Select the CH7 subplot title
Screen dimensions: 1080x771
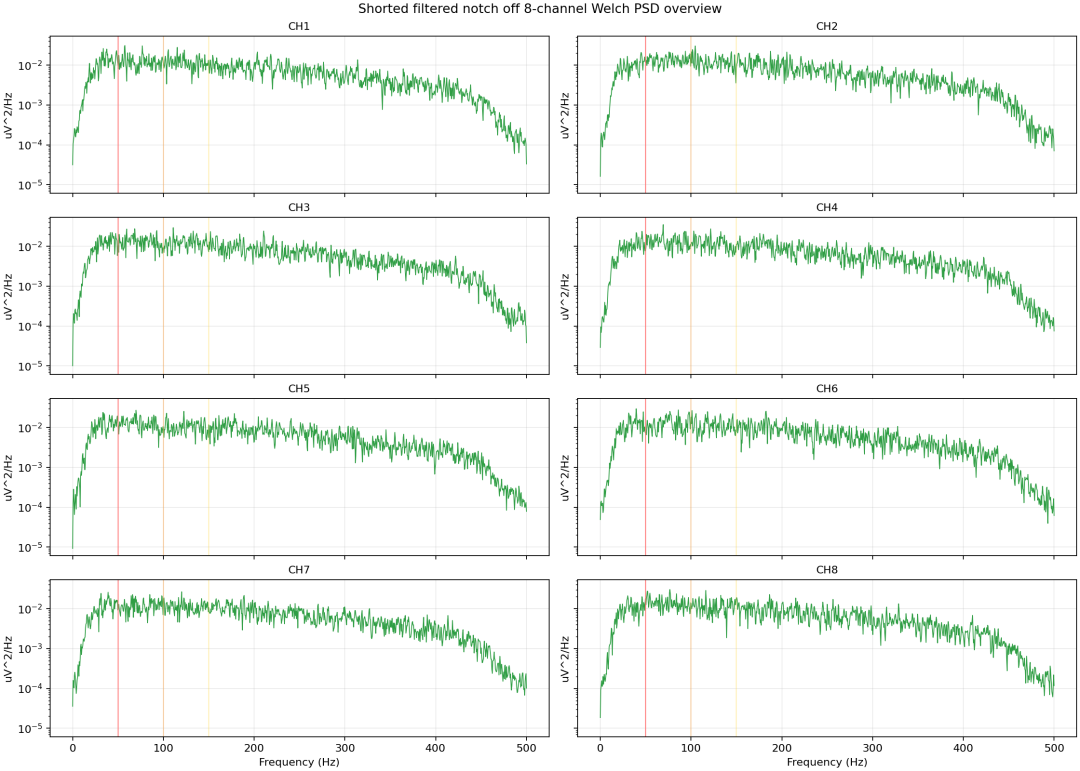pyautogui.click(x=299, y=570)
